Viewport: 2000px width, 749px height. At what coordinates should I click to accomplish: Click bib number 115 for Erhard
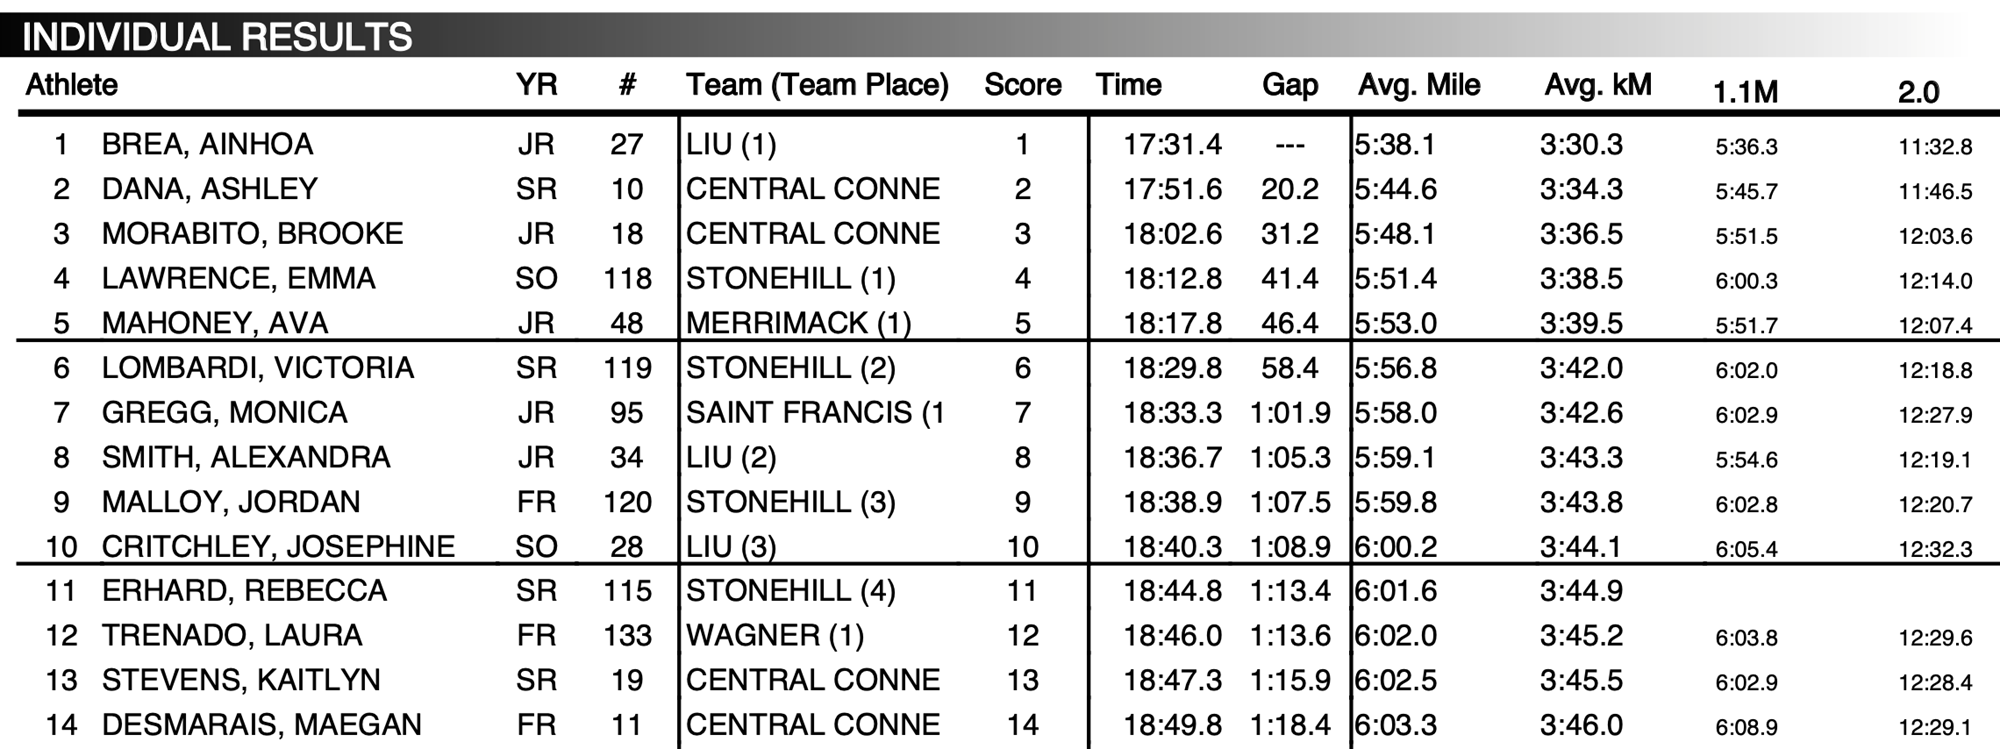click(x=627, y=591)
